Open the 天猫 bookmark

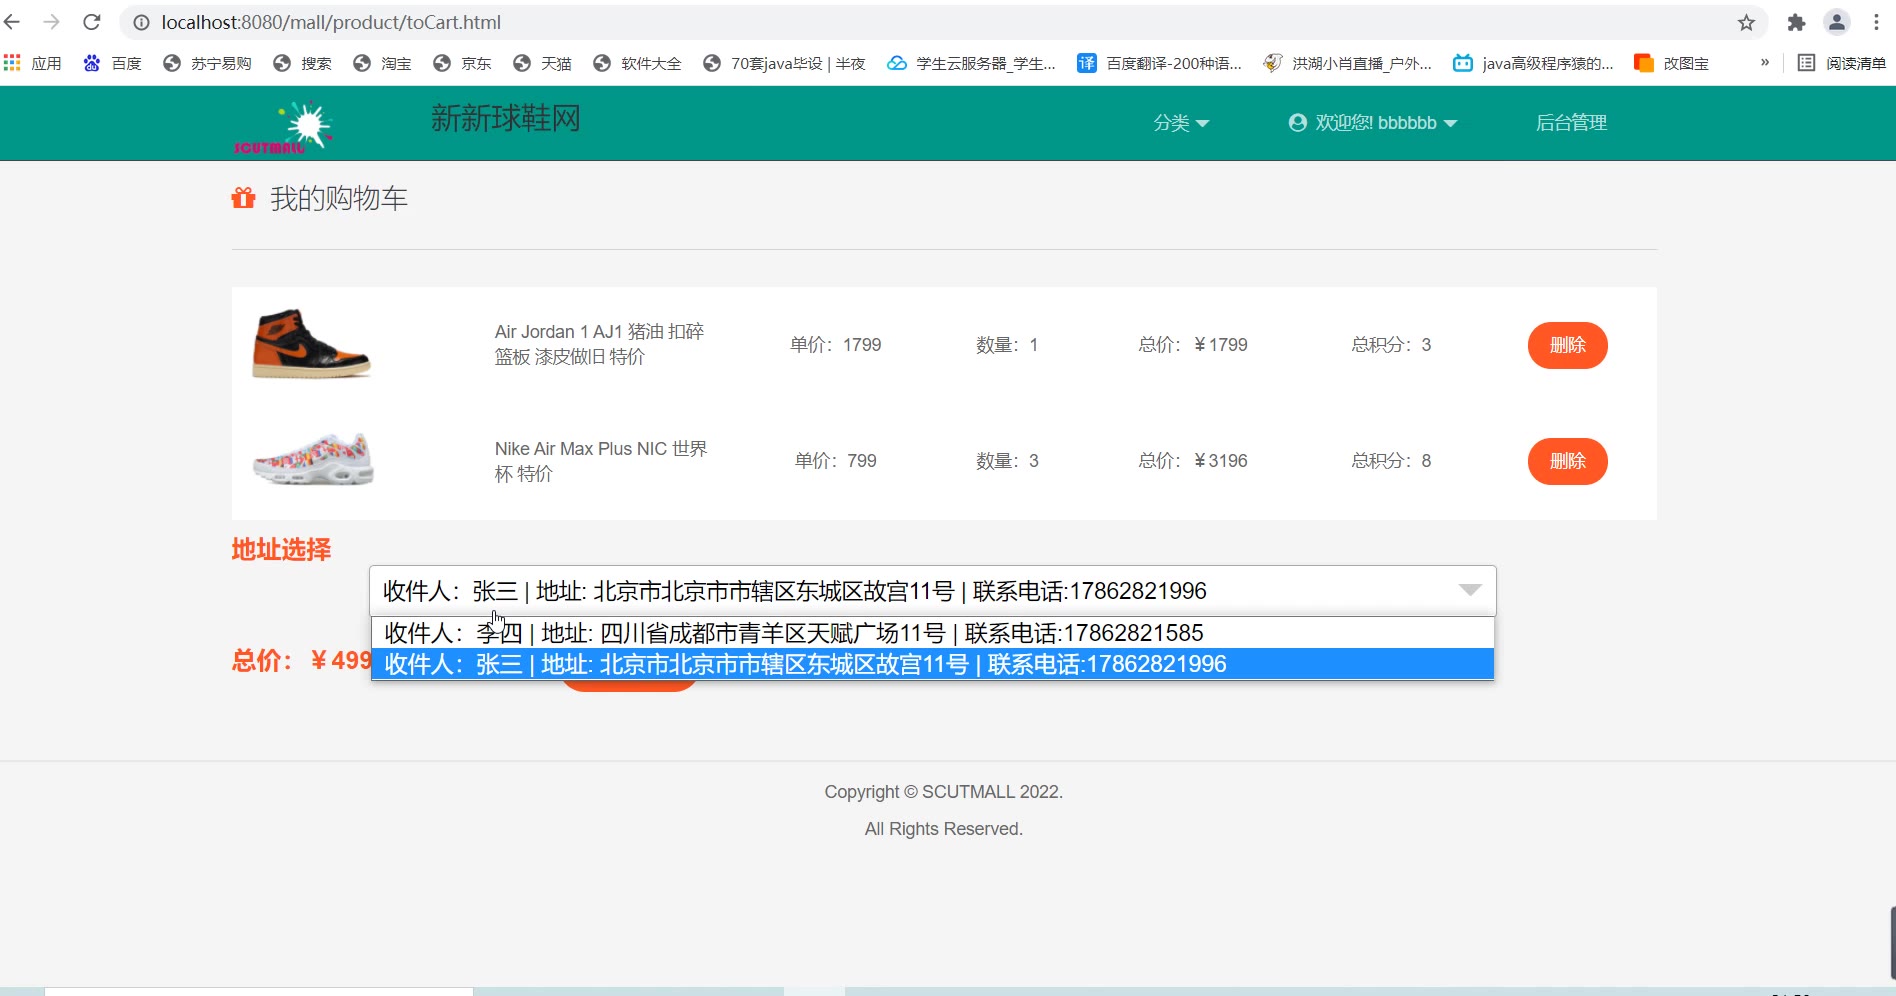[x=542, y=63]
